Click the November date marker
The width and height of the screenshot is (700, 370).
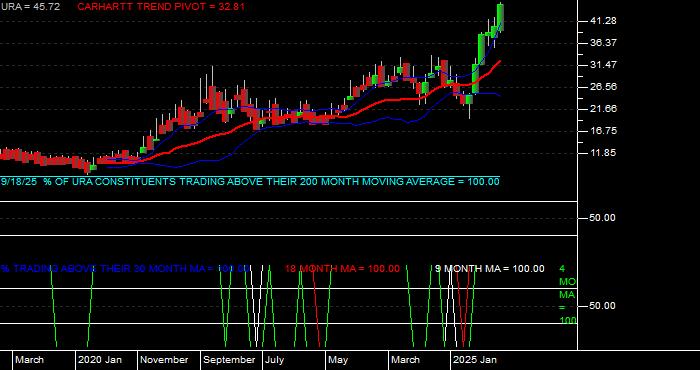point(165,360)
